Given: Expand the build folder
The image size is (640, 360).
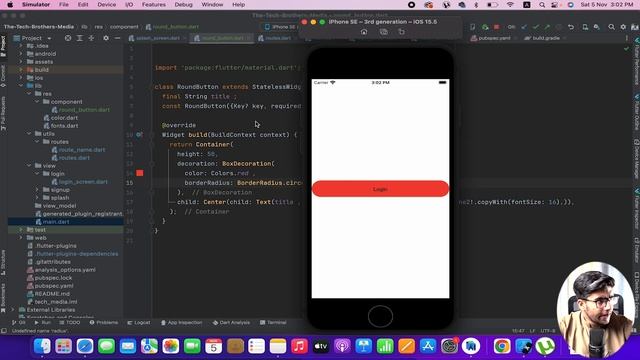Looking at the screenshot, I should tap(21, 70).
